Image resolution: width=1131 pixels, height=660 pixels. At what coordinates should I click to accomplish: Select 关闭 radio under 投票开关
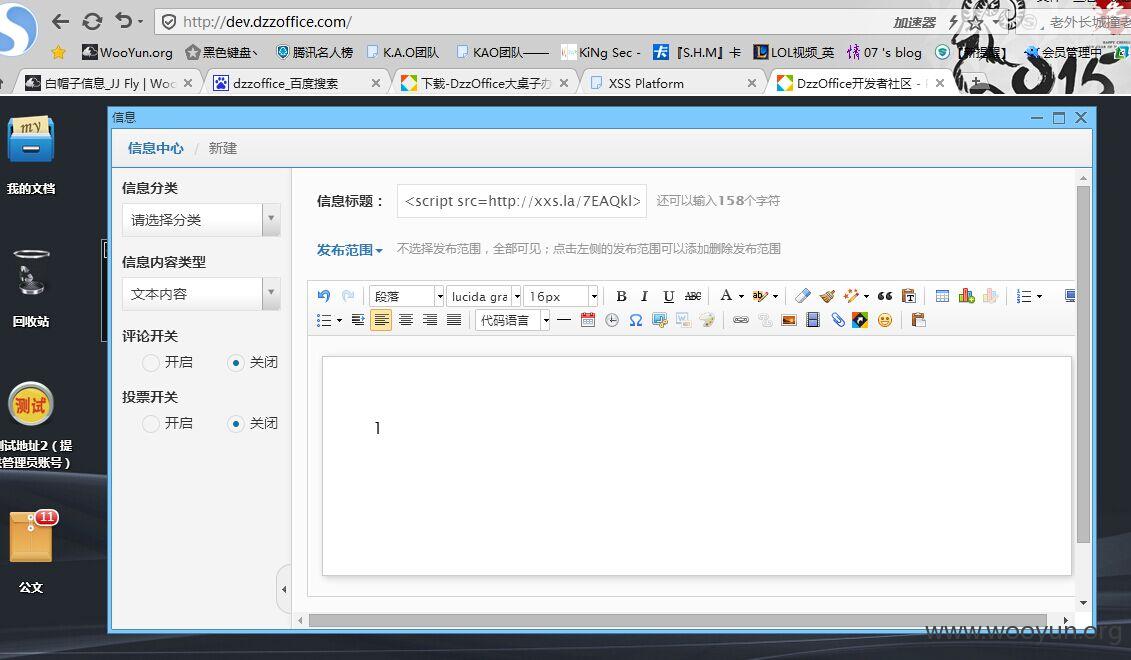click(236, 424)
